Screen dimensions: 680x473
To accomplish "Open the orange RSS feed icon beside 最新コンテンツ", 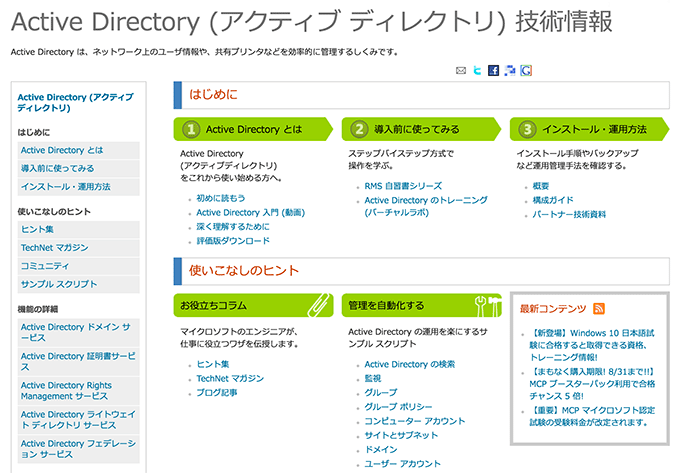I will (x=599, y=308).
